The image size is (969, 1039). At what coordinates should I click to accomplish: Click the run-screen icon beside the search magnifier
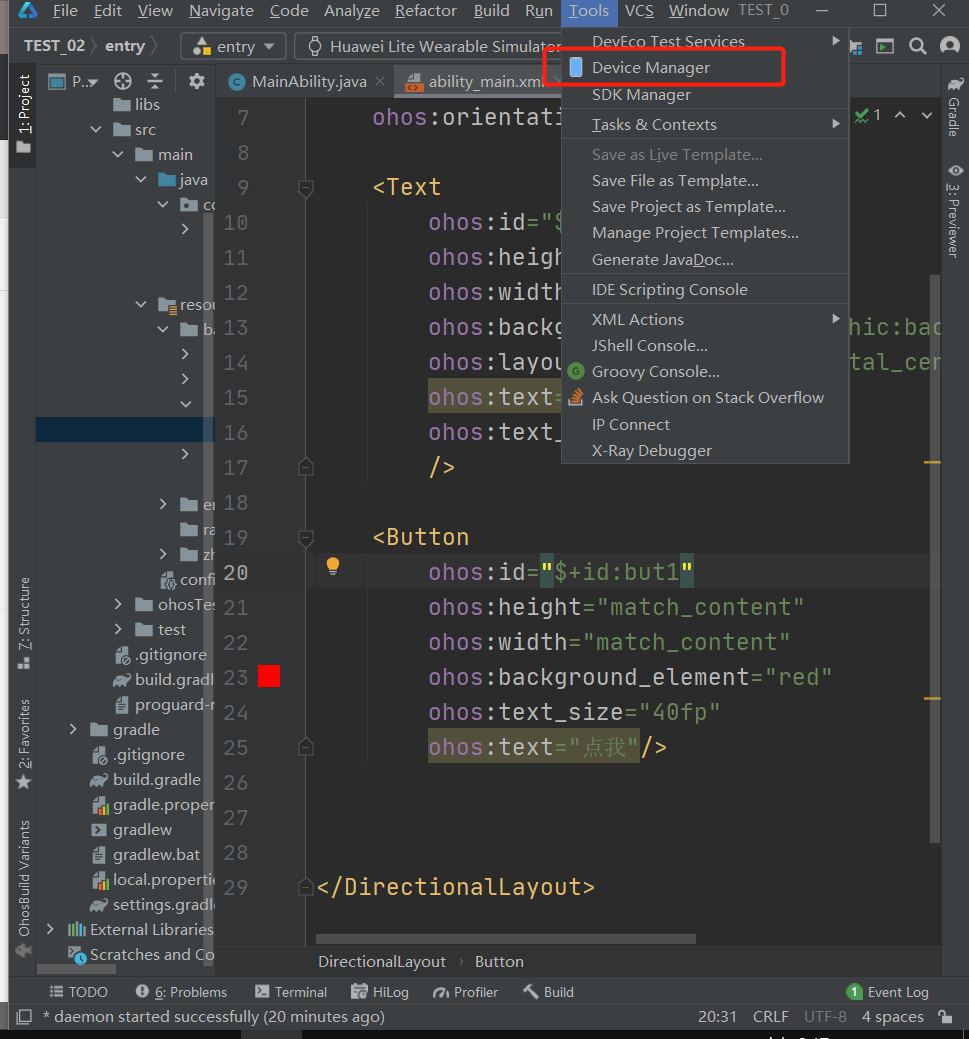[x=885, y=46]
